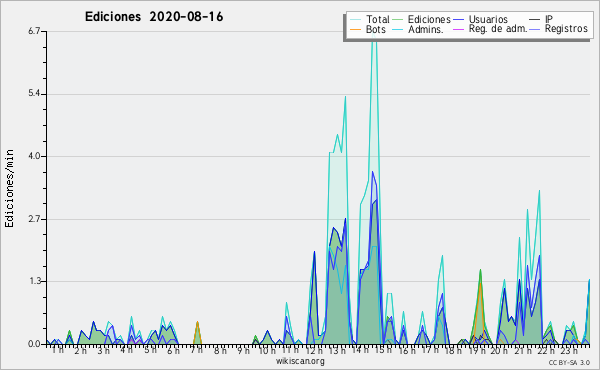Click the '21 h' x-axis label
The height and width of the screenshot is (370, 600).
tap(523, 350)
